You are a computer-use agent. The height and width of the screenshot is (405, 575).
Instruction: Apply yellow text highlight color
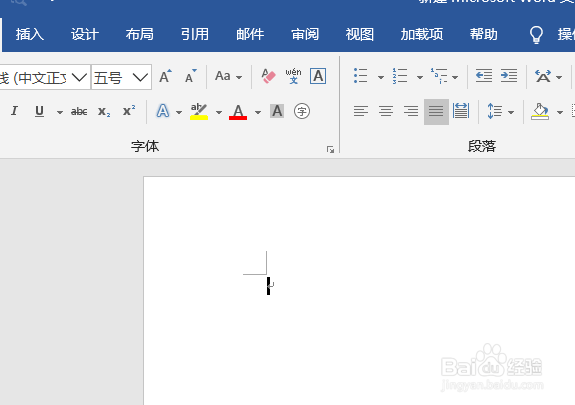tap(199, 111)
